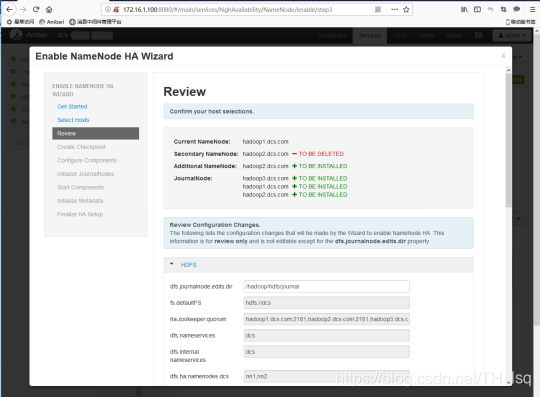
Task: Click the Initialize Metadata step
Action: click(80, 201)
